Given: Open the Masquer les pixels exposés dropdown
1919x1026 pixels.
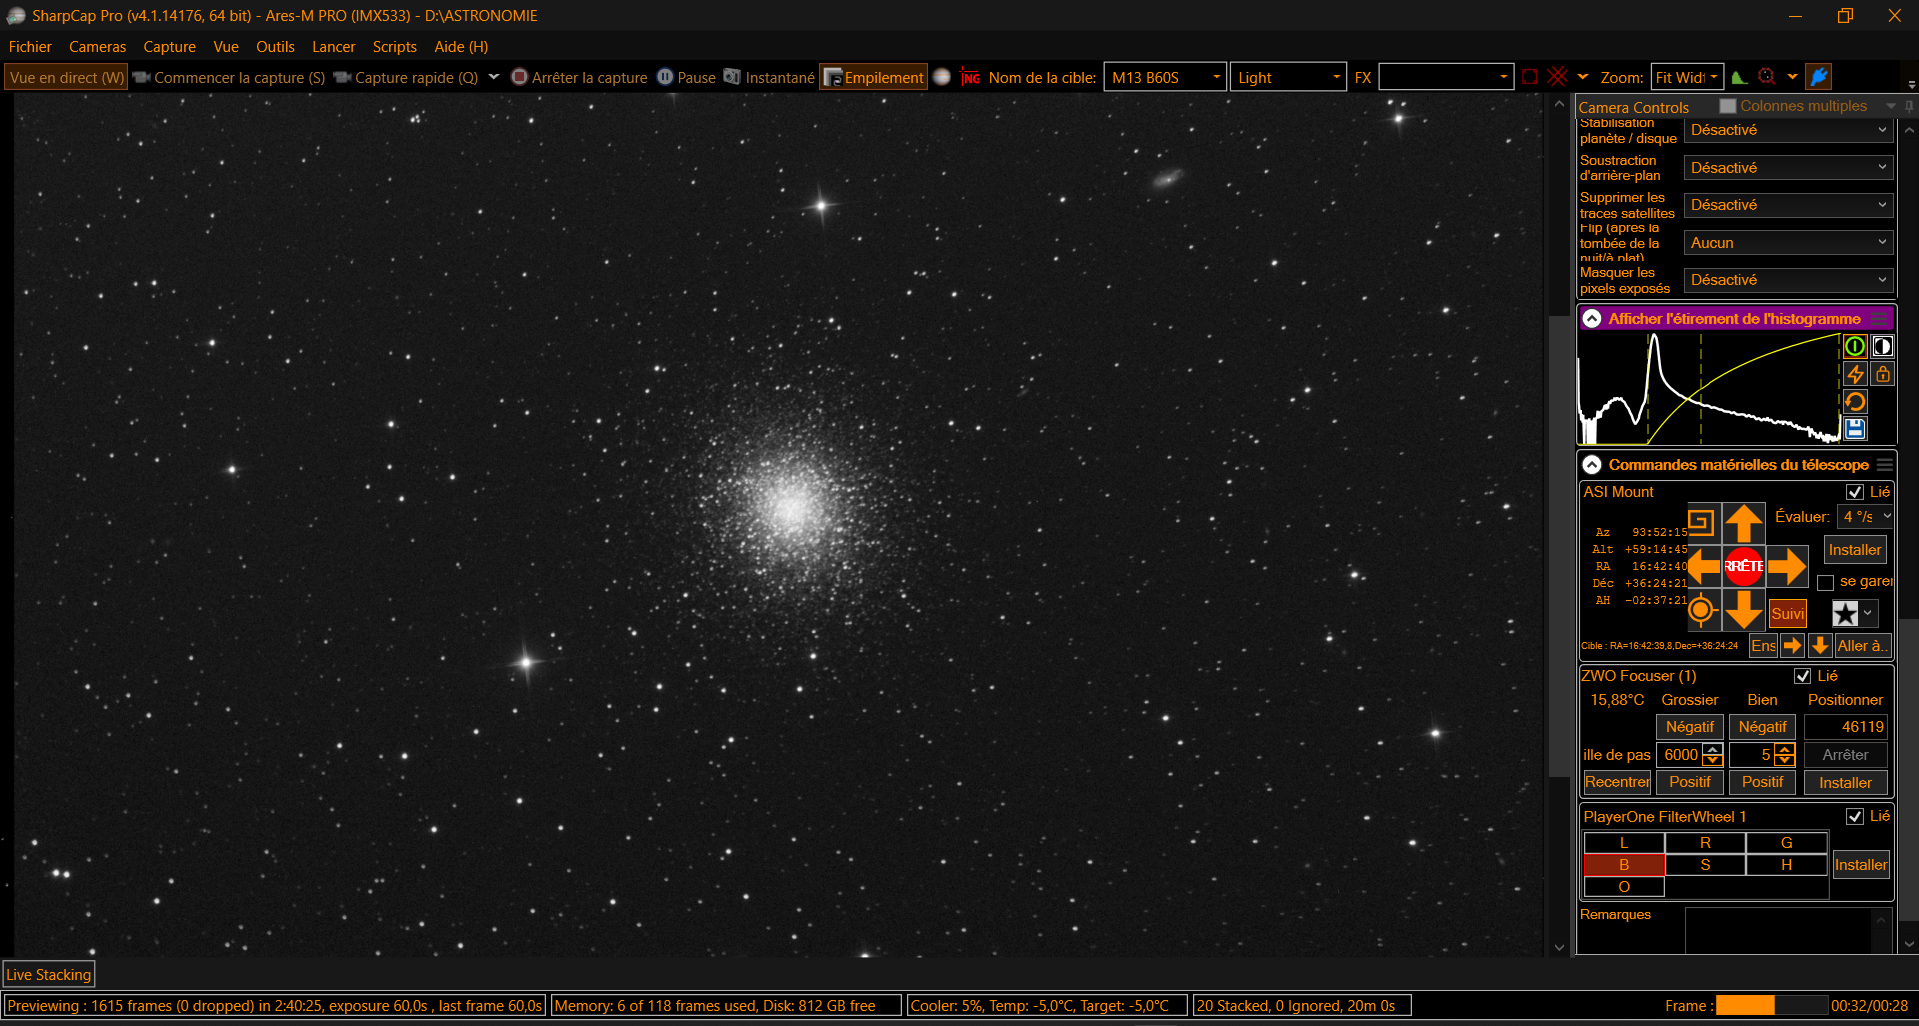Looking at the screenshot, I should click(x=1788, y=280).
